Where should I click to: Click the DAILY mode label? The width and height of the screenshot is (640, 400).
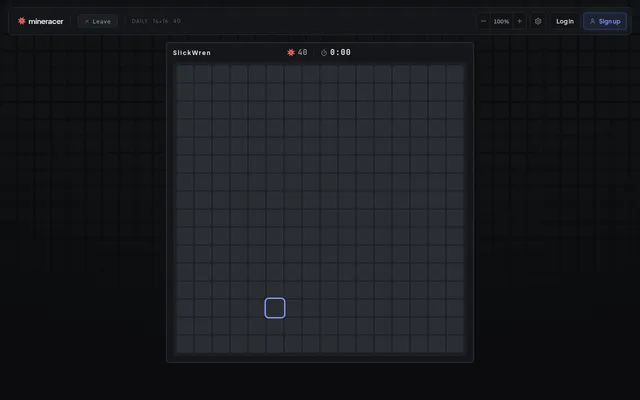click(140, 21)
